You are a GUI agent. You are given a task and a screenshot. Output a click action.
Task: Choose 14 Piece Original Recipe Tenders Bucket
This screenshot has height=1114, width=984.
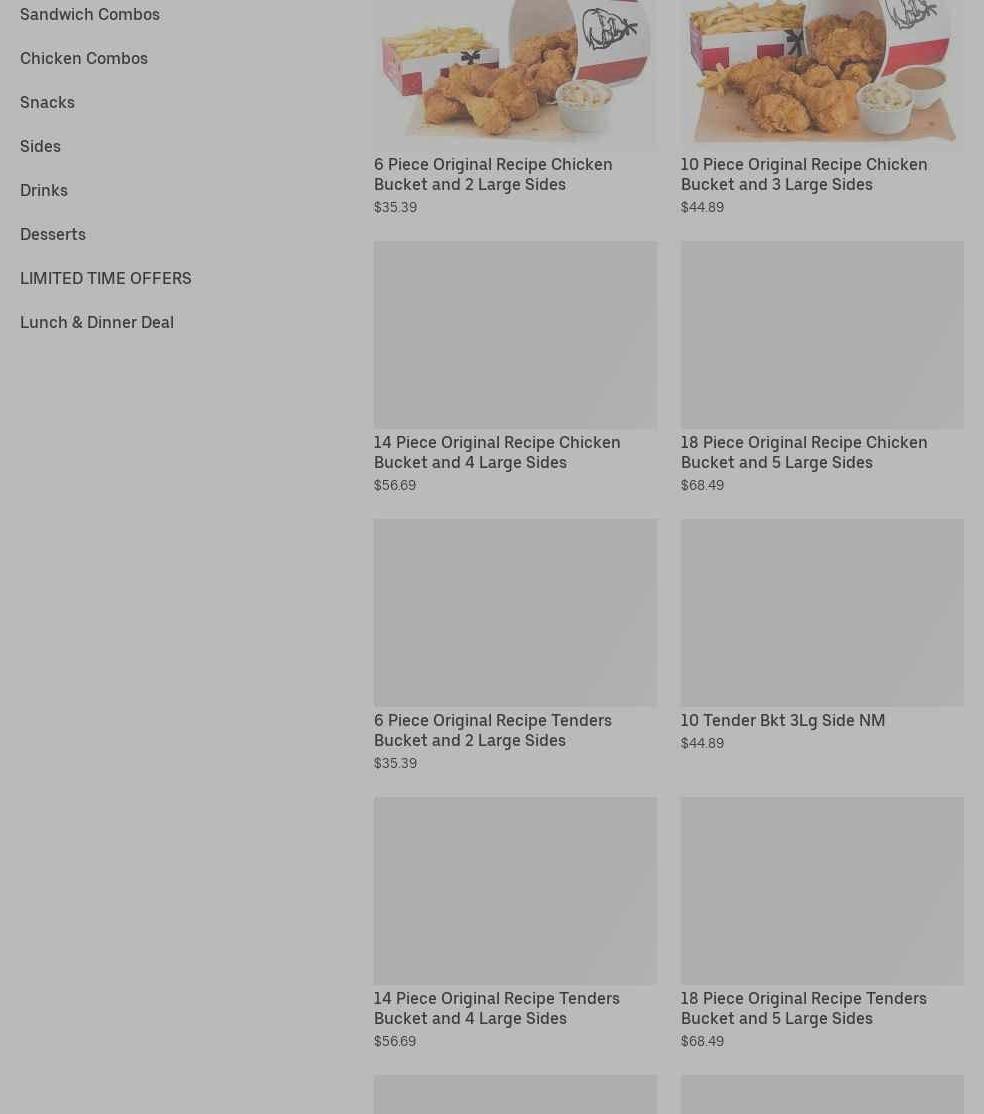pyautogui.click(x=497, y=1008)
